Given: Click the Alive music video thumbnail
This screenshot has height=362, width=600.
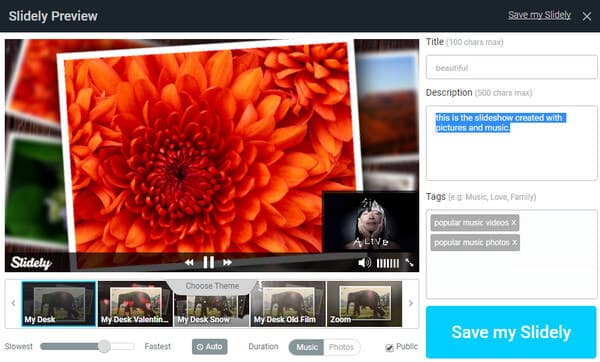Looking at the screenshot, I should tap(370, 222).
